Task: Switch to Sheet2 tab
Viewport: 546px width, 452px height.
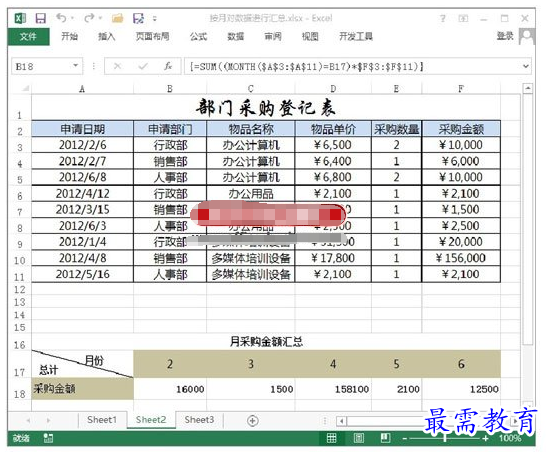Action: tap(151, 420)
